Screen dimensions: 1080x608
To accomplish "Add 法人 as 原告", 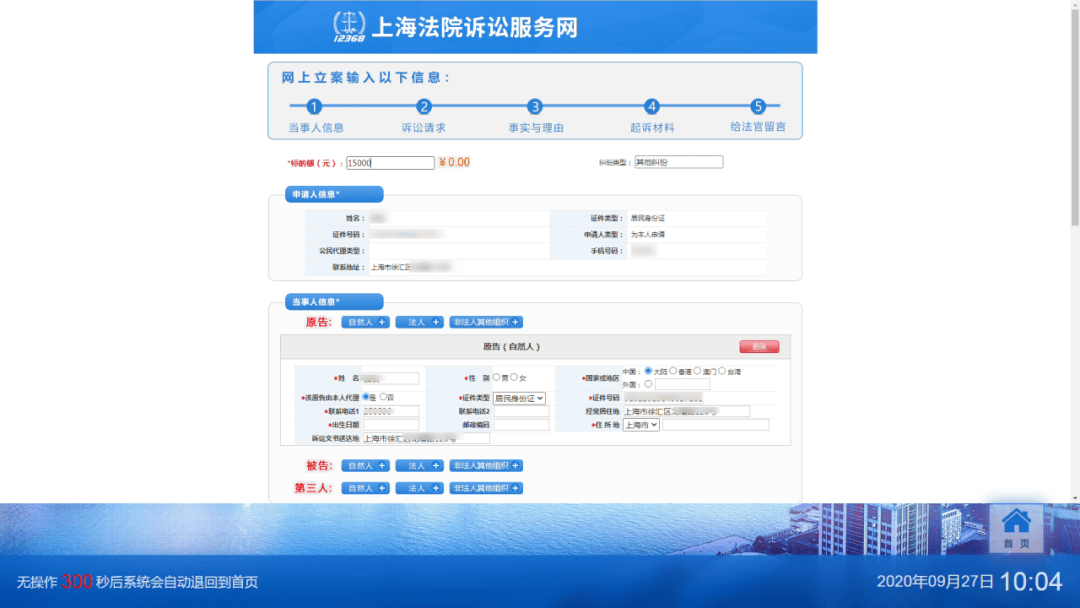I will [x=419, y=322].
